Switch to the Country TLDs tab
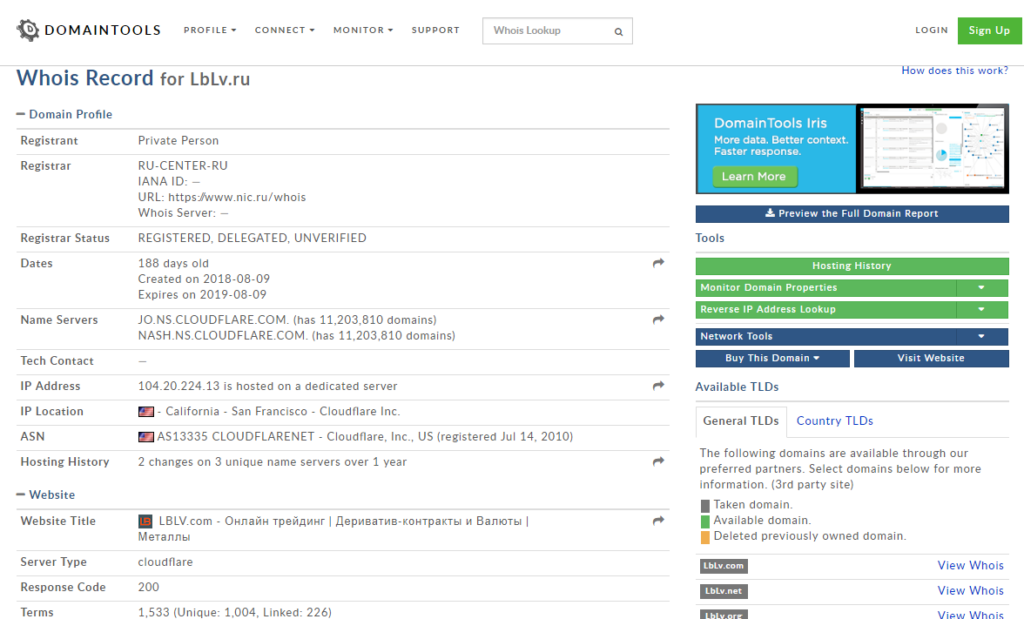 (x=835, y=421)
